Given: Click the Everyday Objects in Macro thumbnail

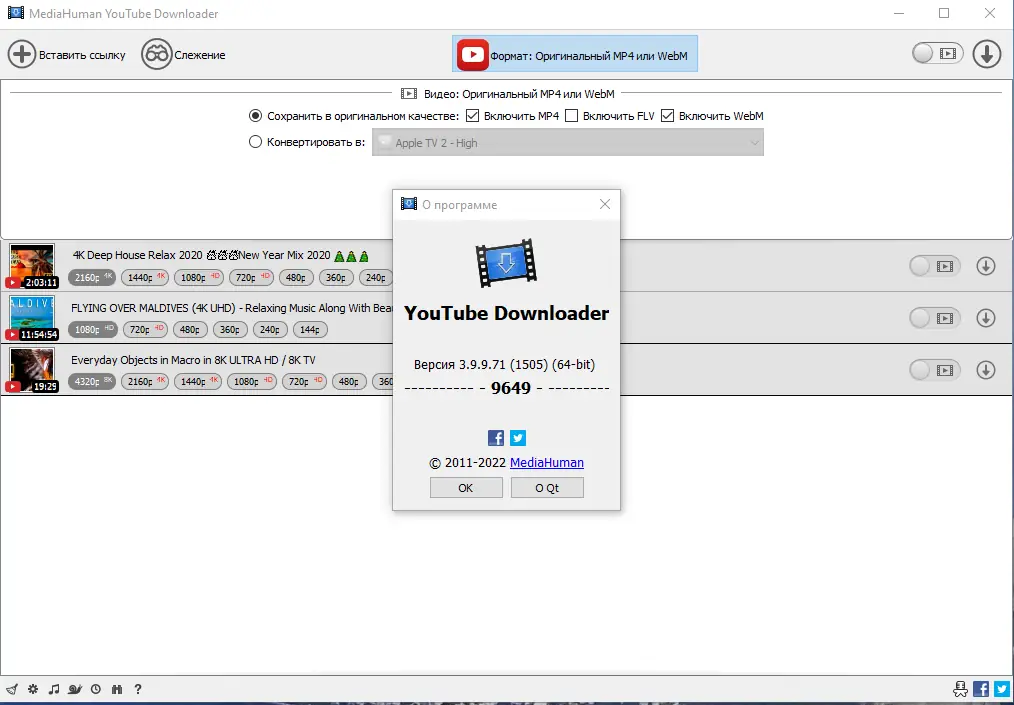Looking at the screenshot, I should tap(32, 370).
